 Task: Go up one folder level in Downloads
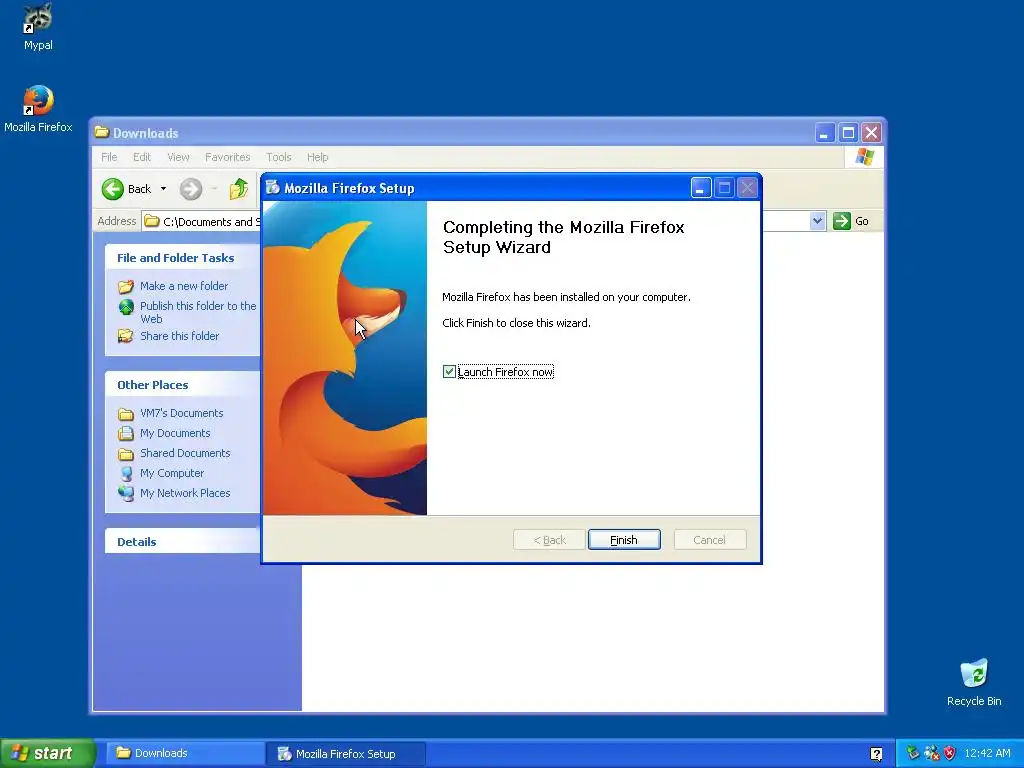(239, 189)
